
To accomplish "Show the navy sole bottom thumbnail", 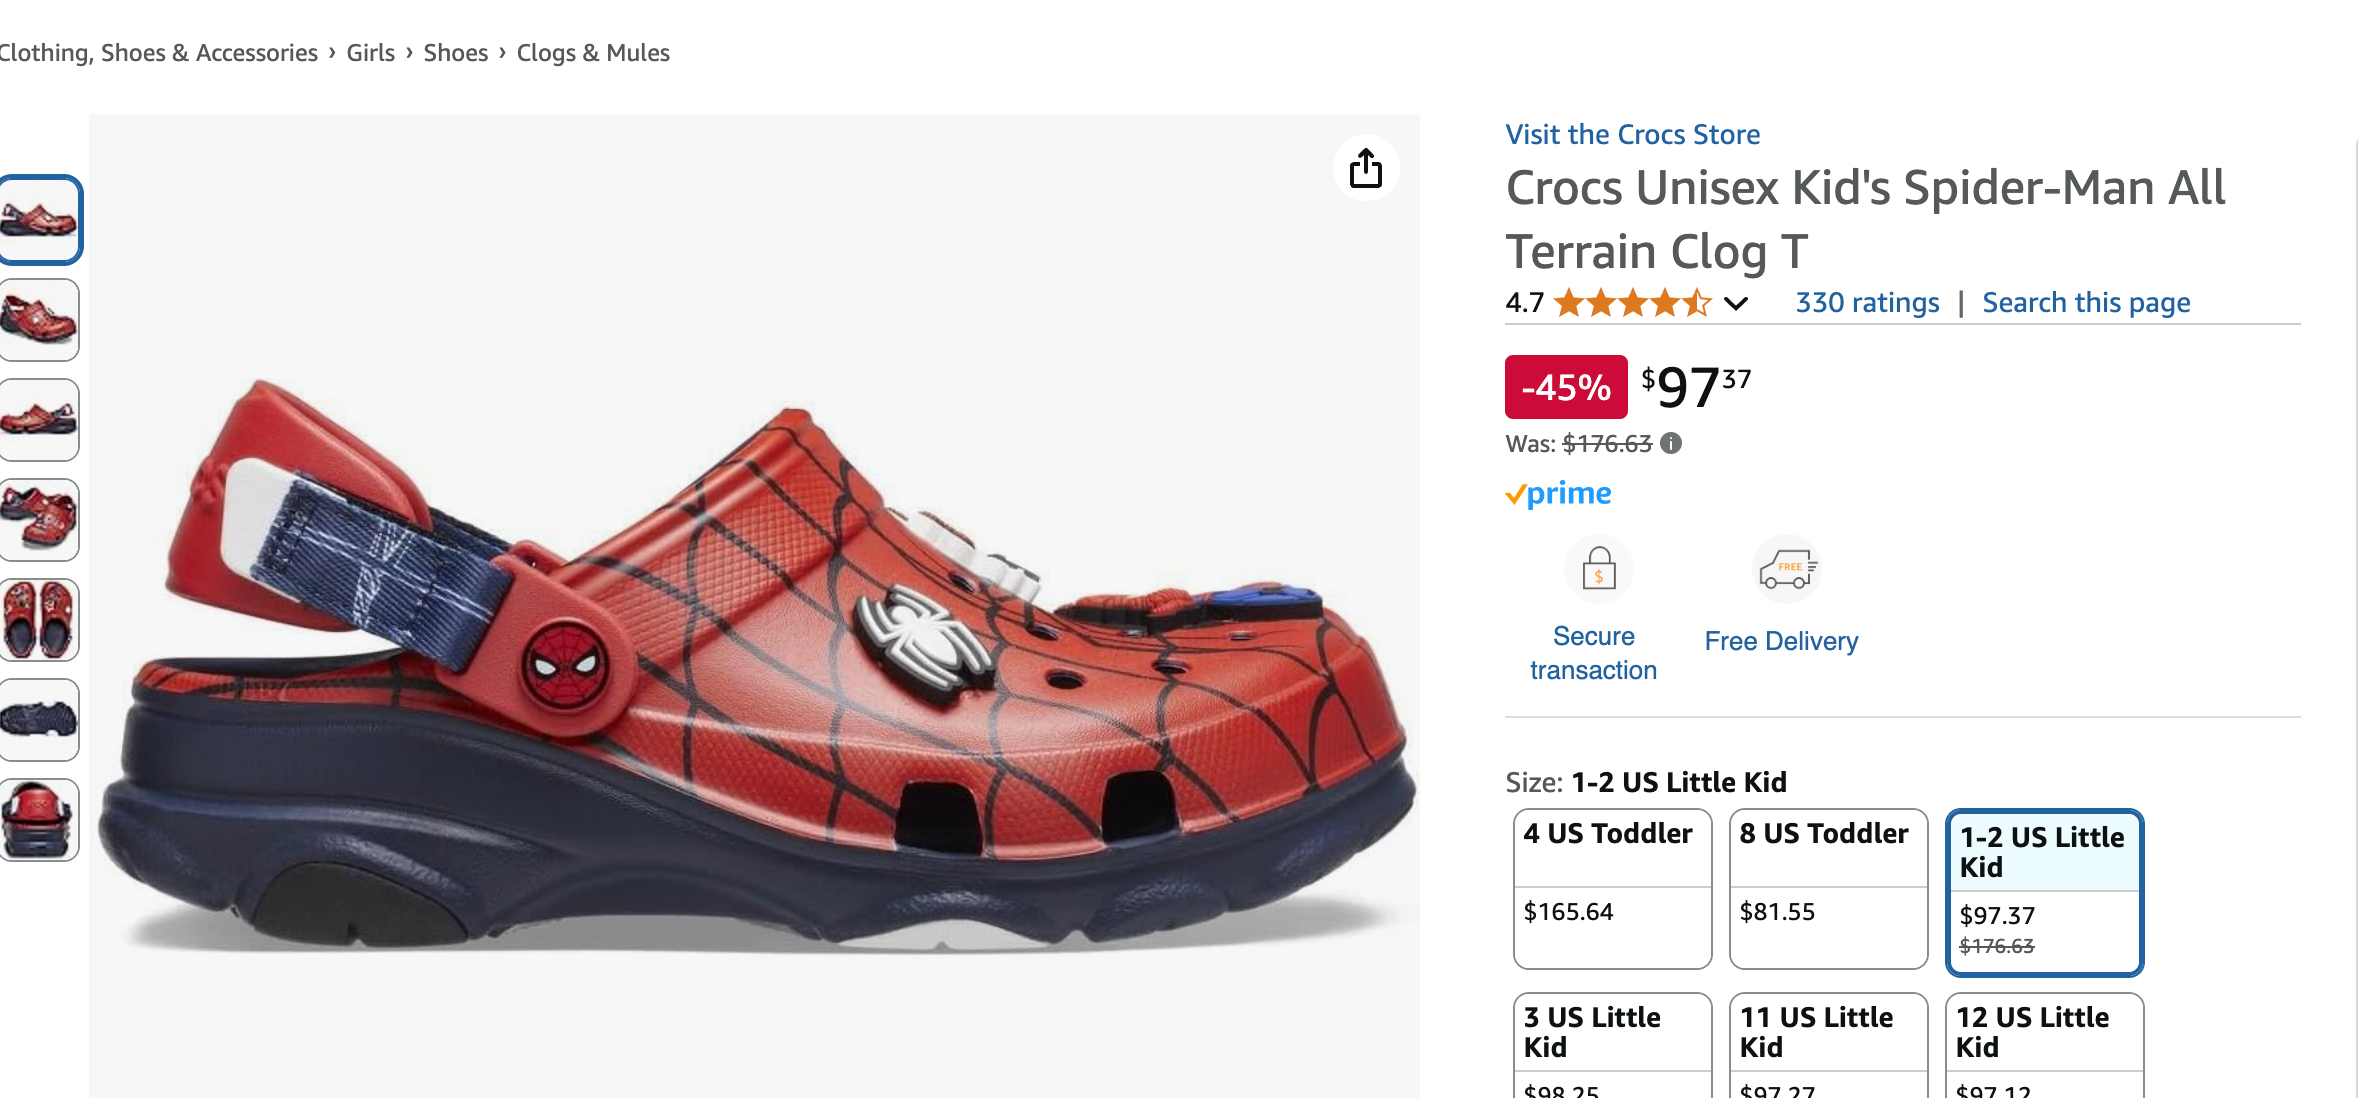I will [x=40, y=719].
